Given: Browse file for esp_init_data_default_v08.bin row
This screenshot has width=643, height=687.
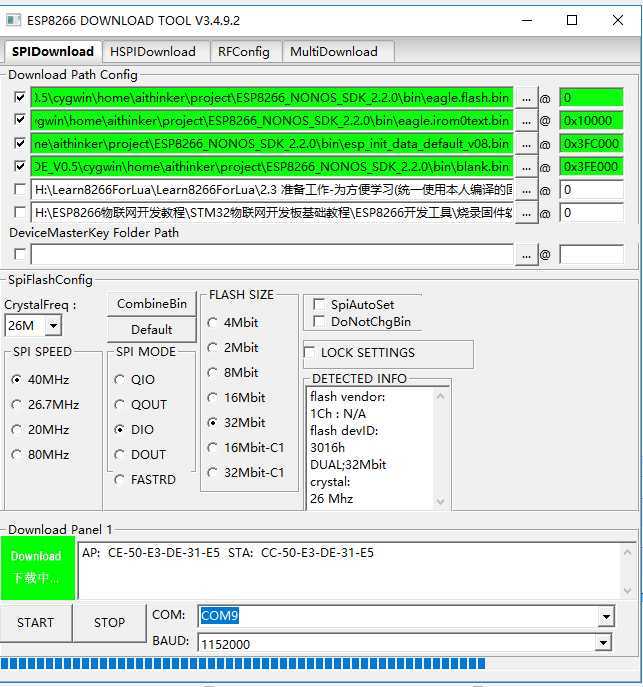Looking at the screenshot, I should click(526, 145).
